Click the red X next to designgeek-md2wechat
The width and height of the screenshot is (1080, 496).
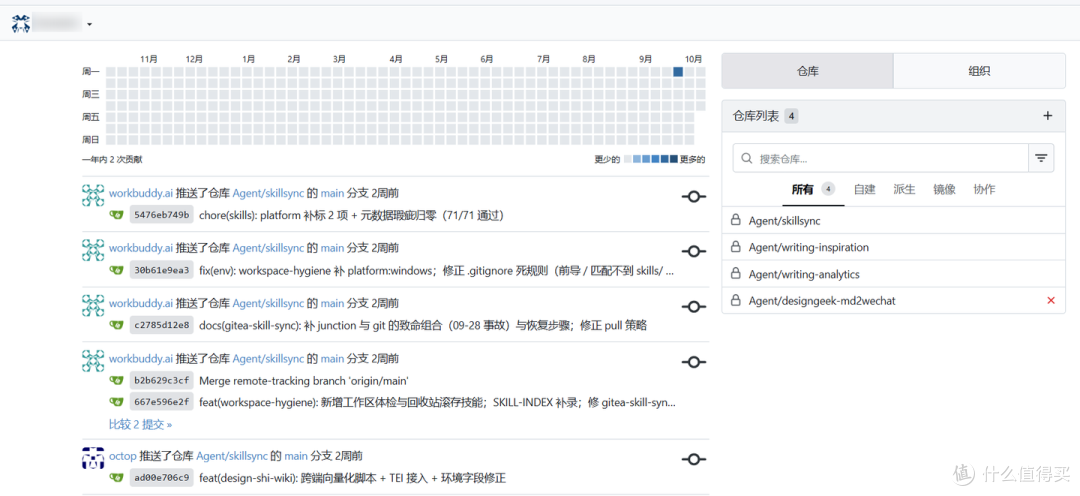click(x=1050, y=300)
